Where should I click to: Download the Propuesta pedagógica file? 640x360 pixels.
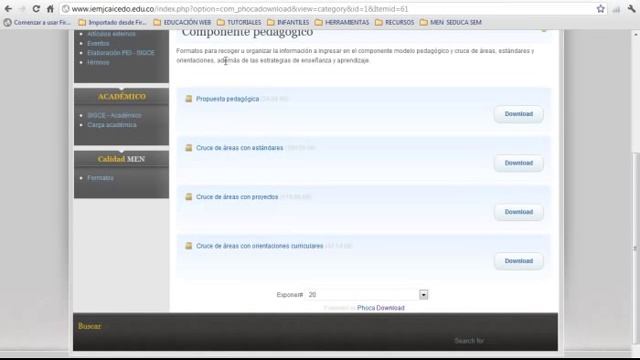tap(519, 114)
